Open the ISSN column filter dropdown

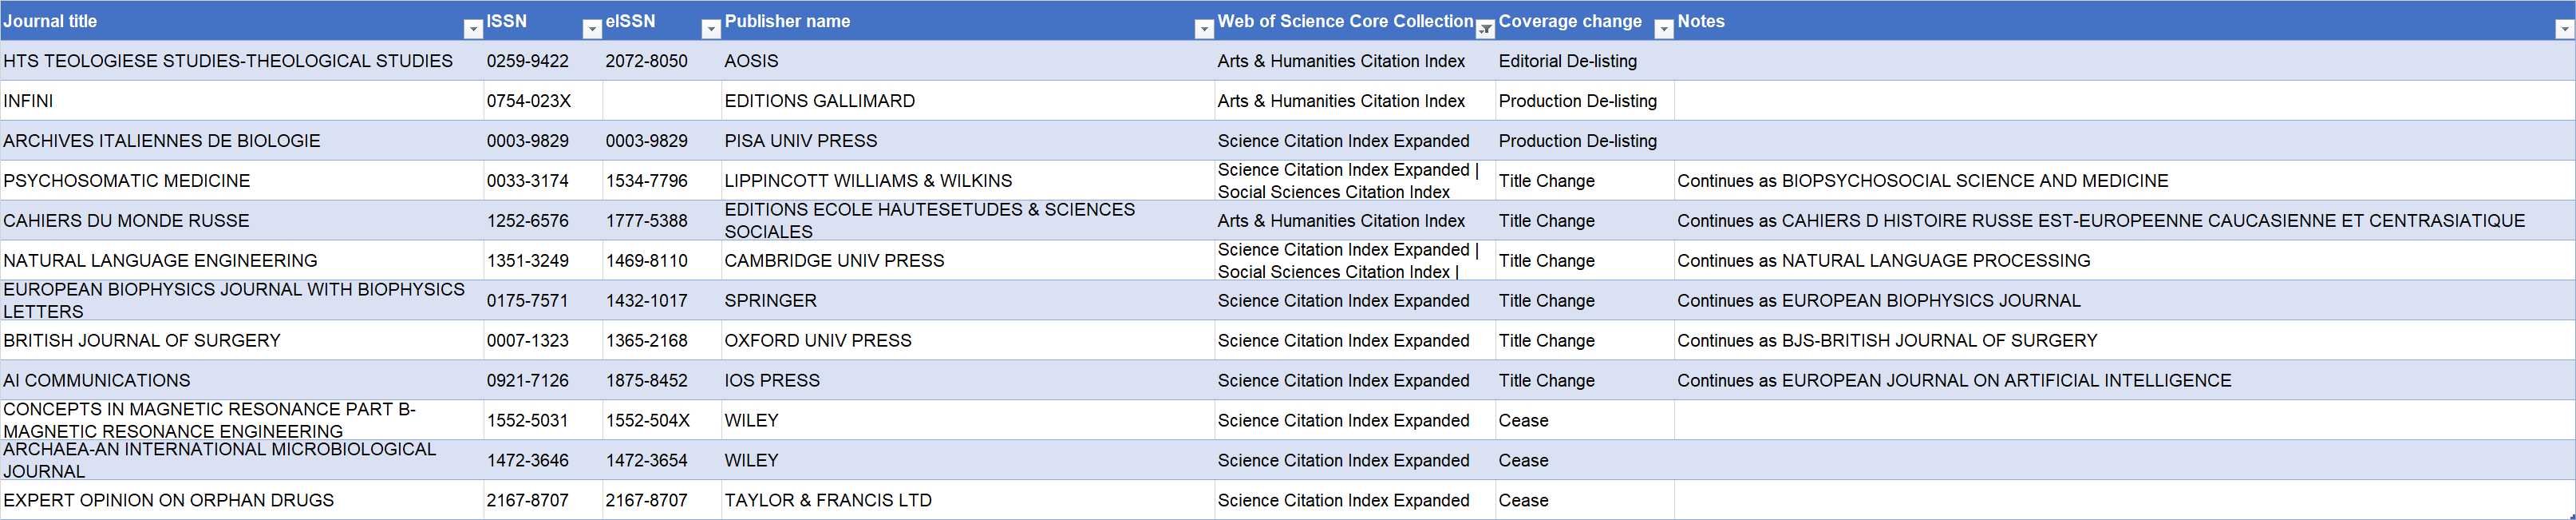point(592,29)
